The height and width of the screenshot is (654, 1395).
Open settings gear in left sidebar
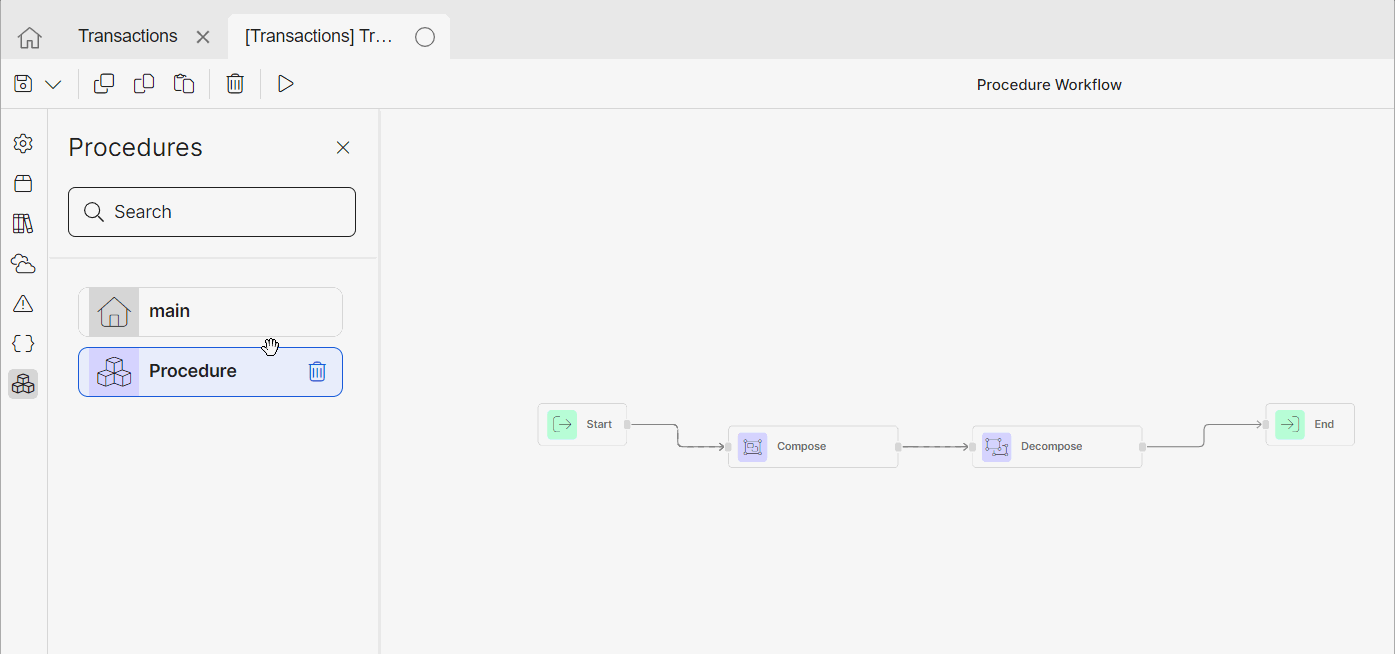[x=23, y=144]
